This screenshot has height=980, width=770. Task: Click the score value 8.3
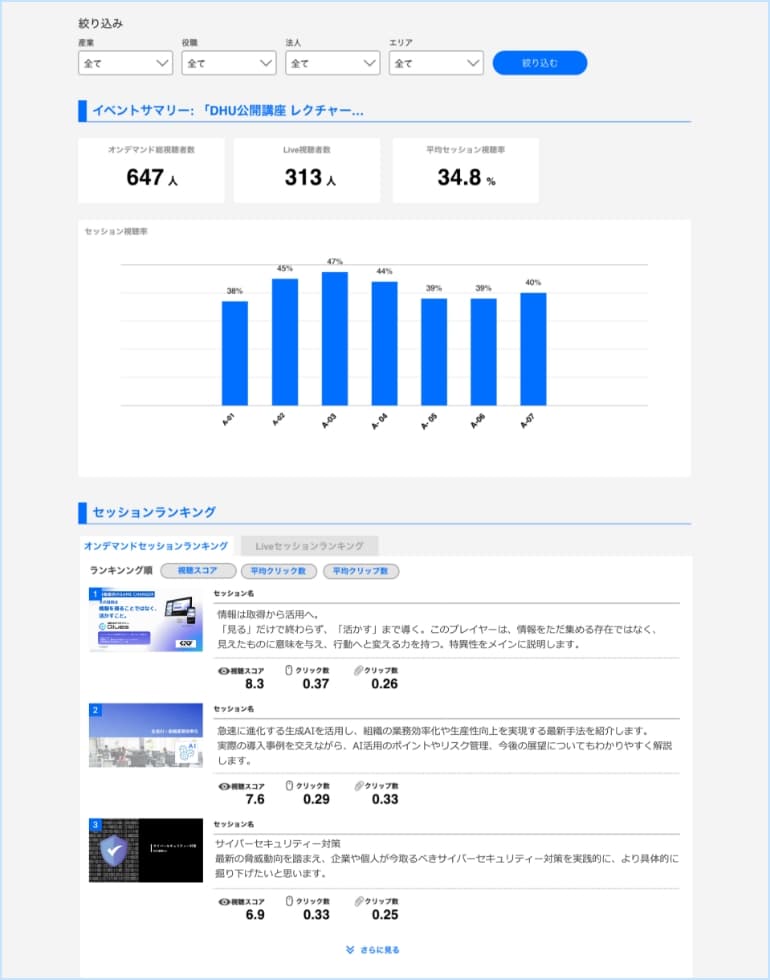pyautogui.click(x=254, y=684)
